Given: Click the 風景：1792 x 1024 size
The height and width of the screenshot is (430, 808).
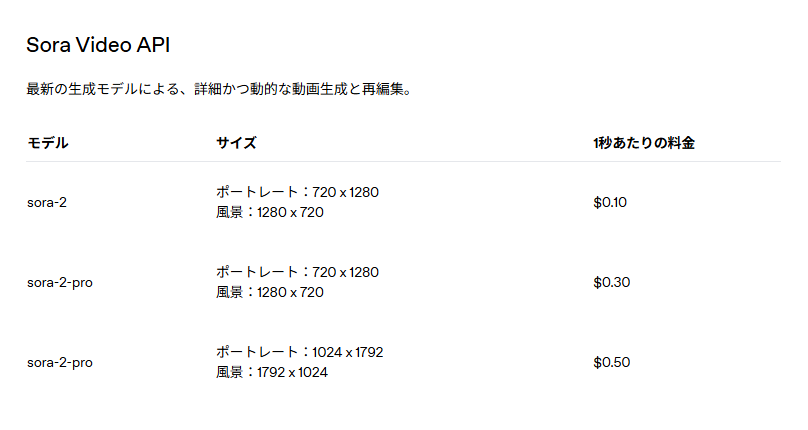Looking at the screenshot, I should tap(272, 372).
